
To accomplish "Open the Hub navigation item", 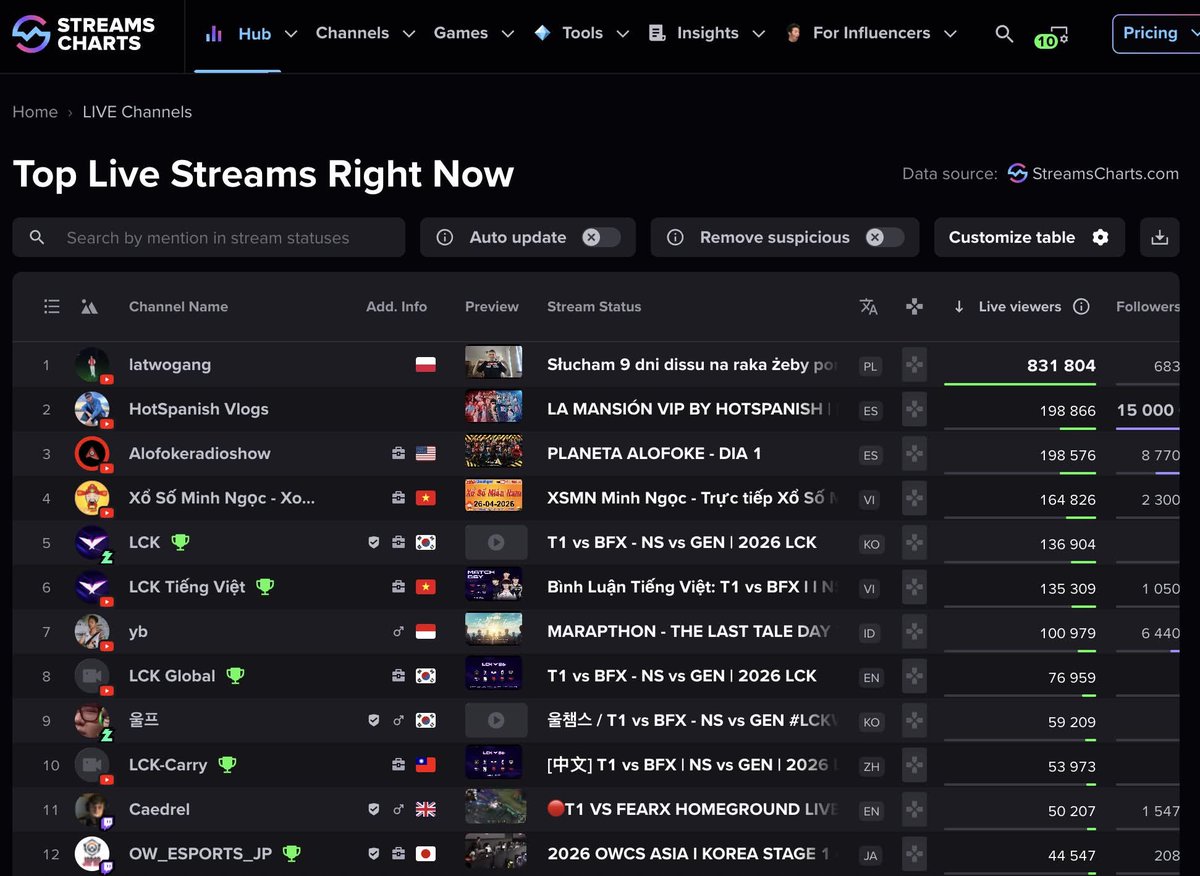I will coord(254,34).
